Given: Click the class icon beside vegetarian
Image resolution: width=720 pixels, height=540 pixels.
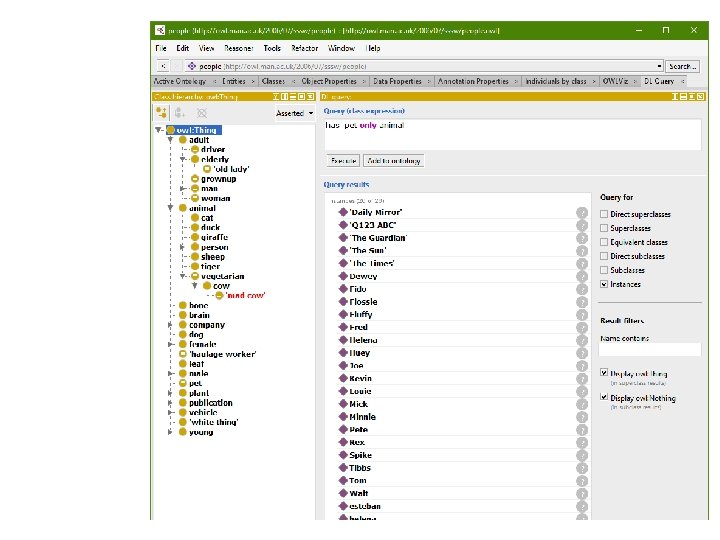Looking at the screenshot, I should pos(195,276).
